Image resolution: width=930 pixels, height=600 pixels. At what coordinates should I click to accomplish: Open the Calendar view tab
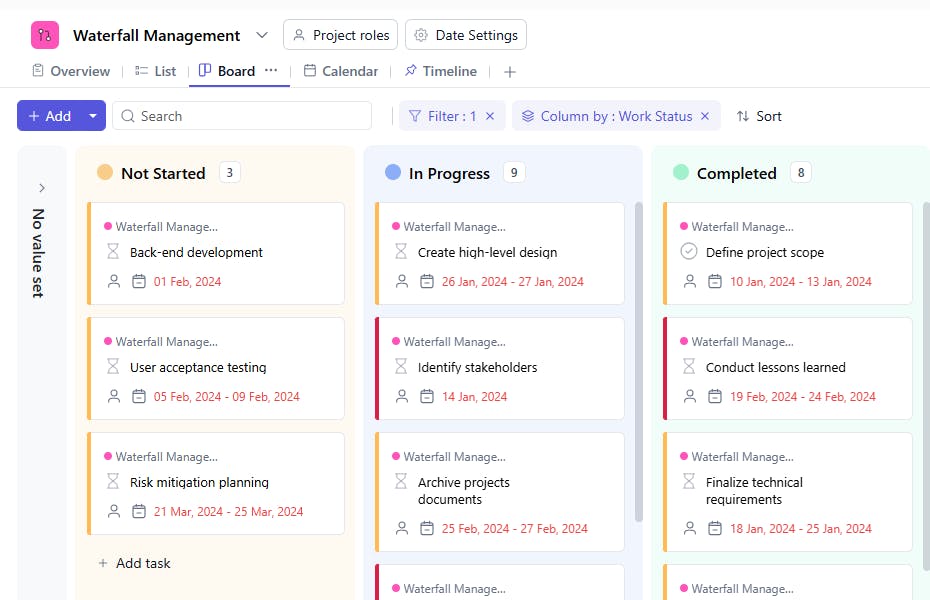coord(340,71)
